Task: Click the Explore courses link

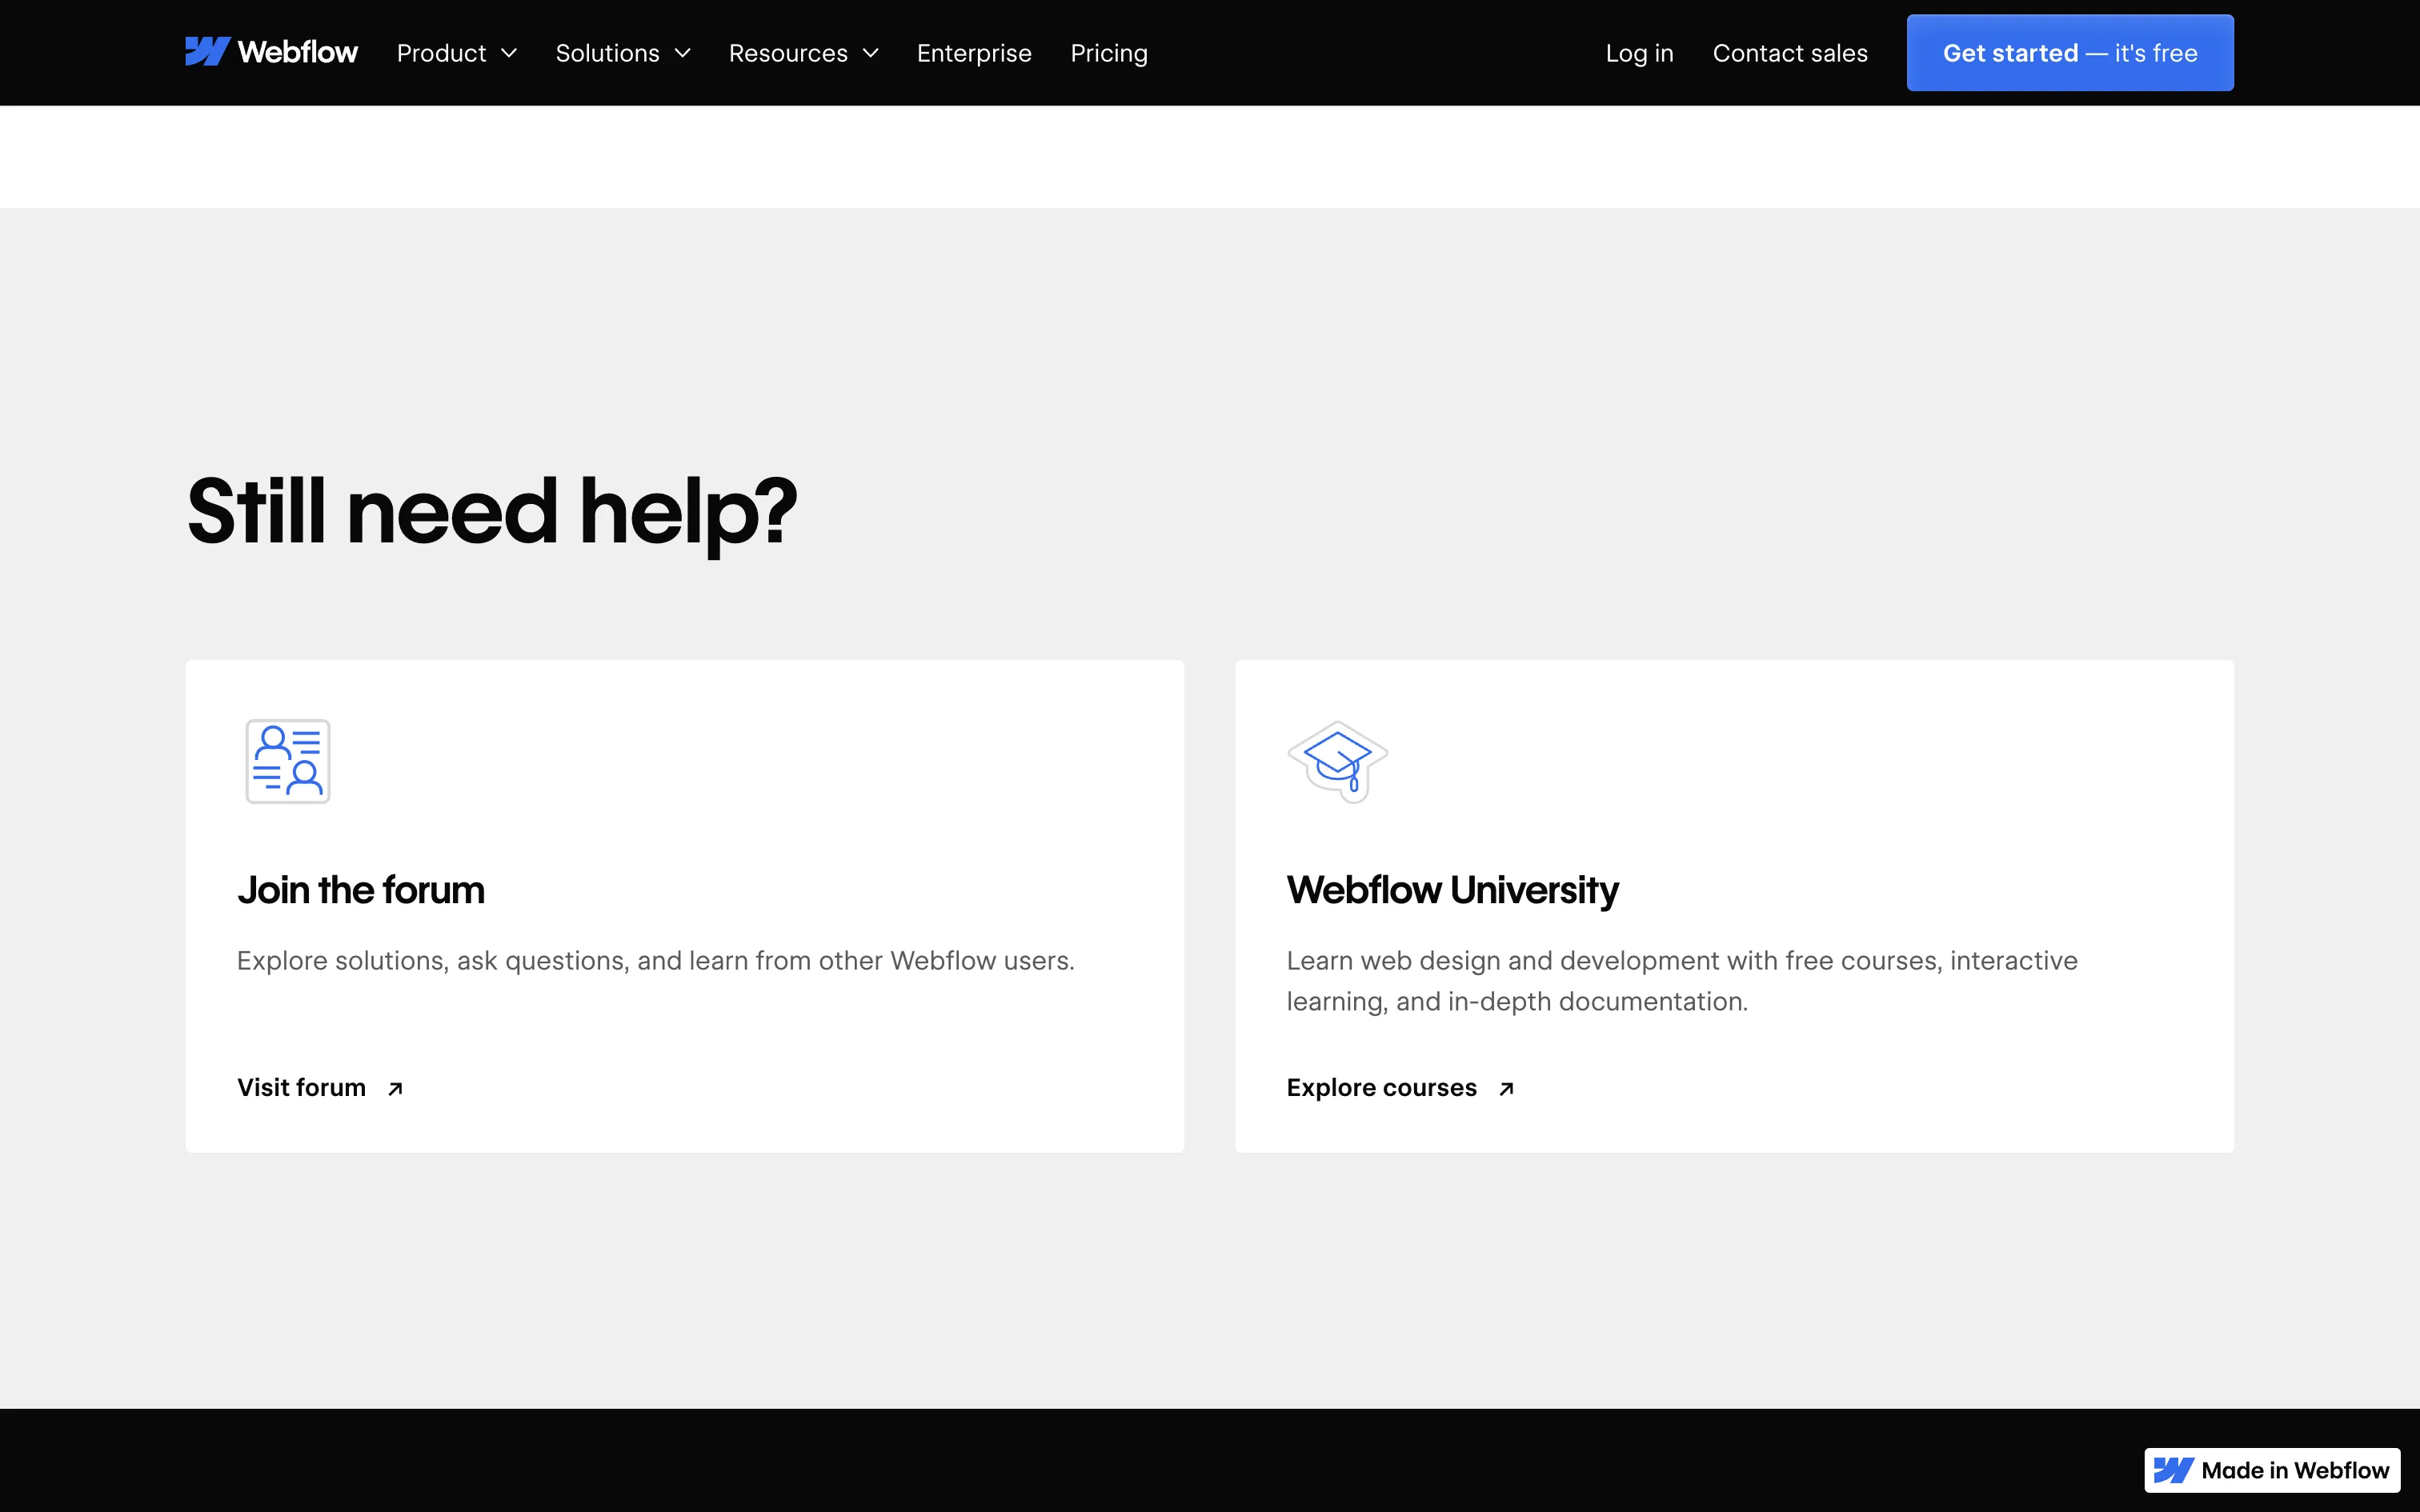Action: click(1381, 1087)
